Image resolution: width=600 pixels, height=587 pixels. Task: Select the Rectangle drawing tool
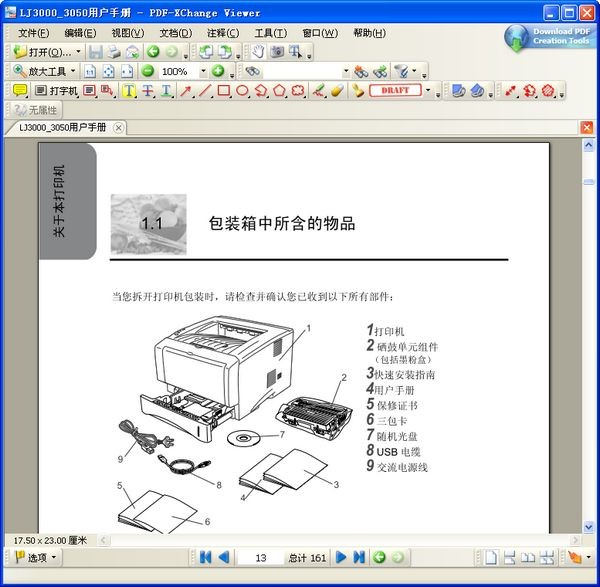click(x=224, y=90)
